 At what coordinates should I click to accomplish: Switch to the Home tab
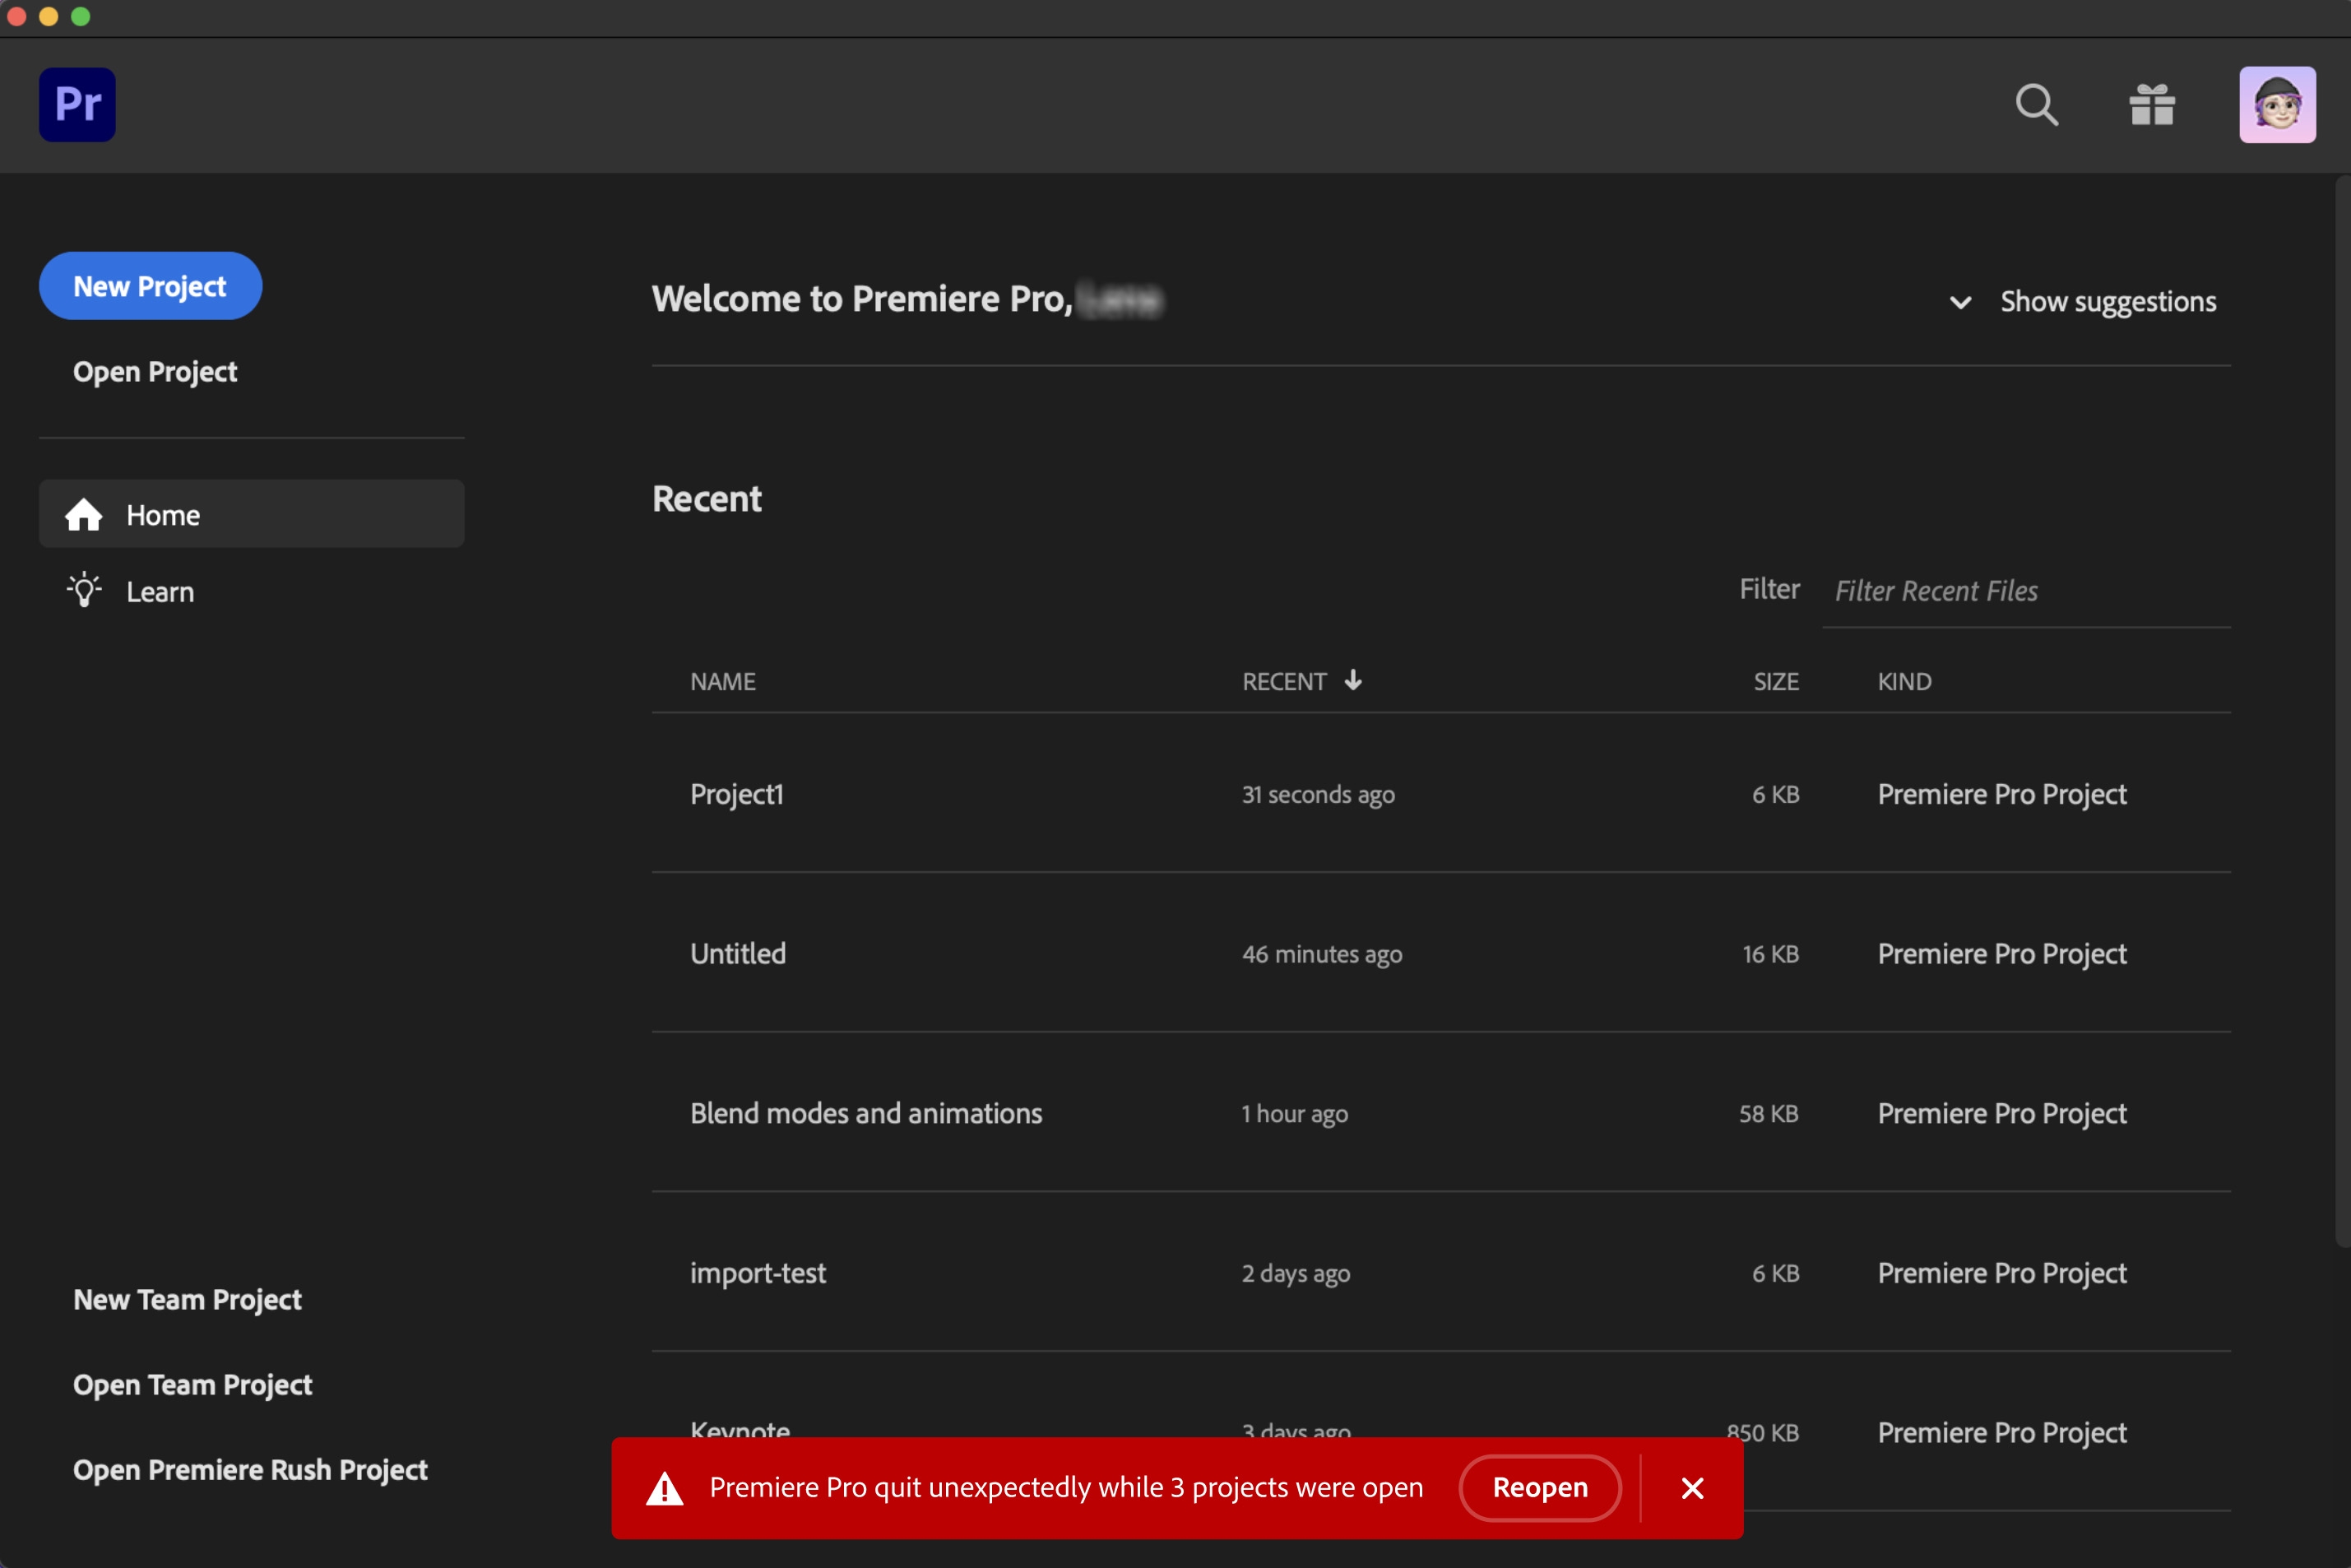pos(162,514)
